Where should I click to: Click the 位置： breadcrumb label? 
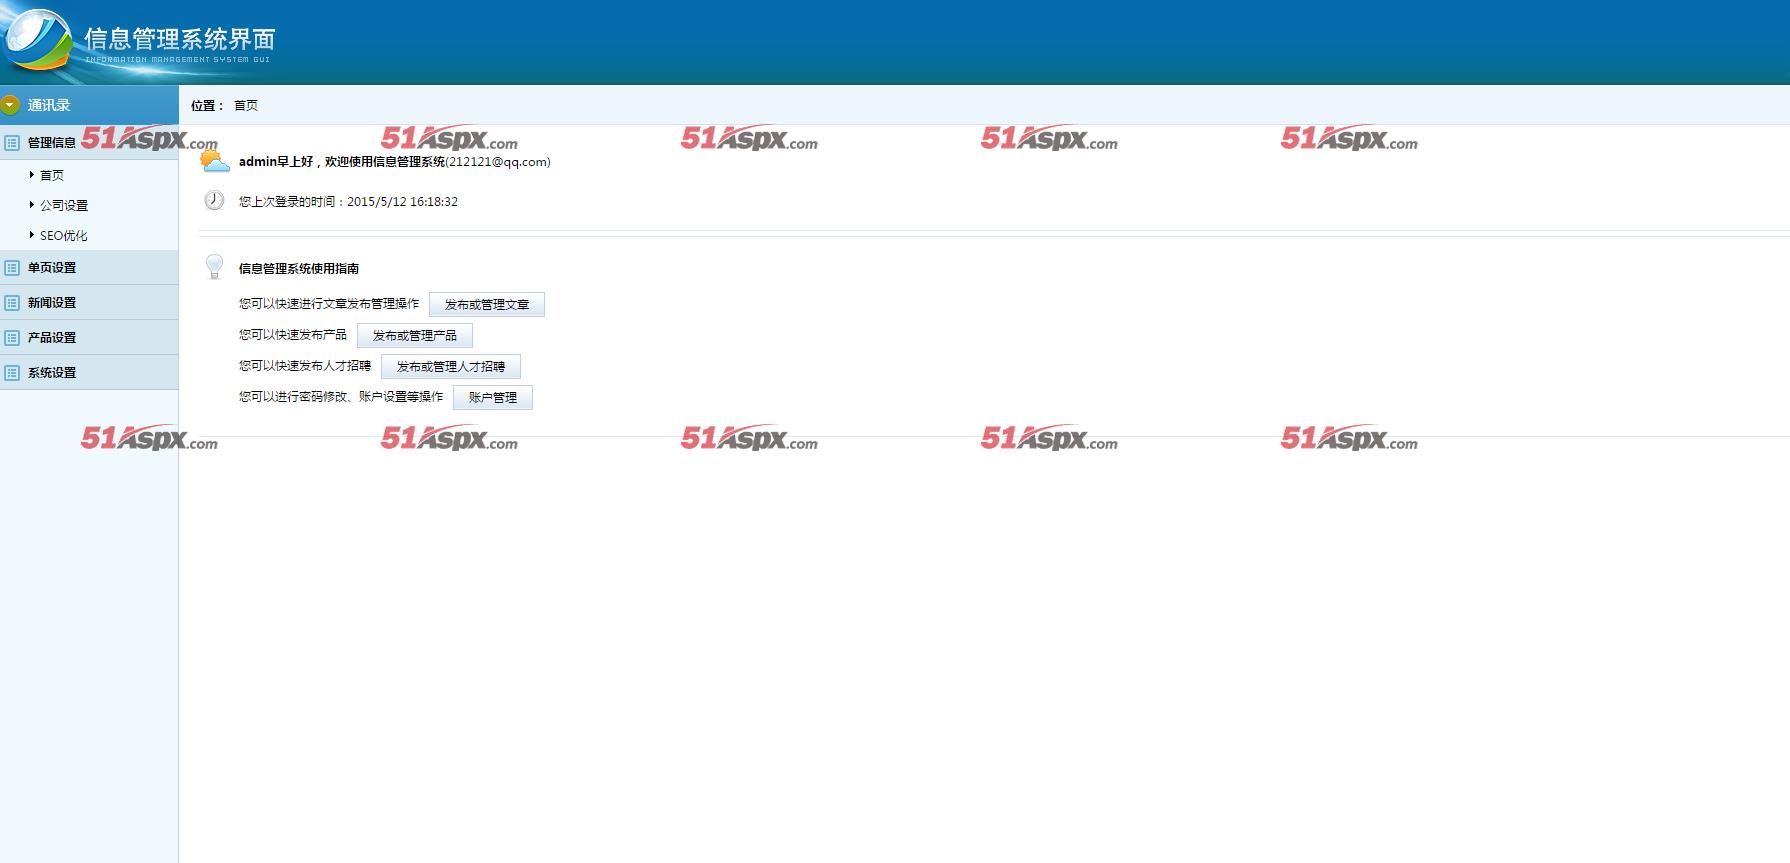click(x=208, y=105)
